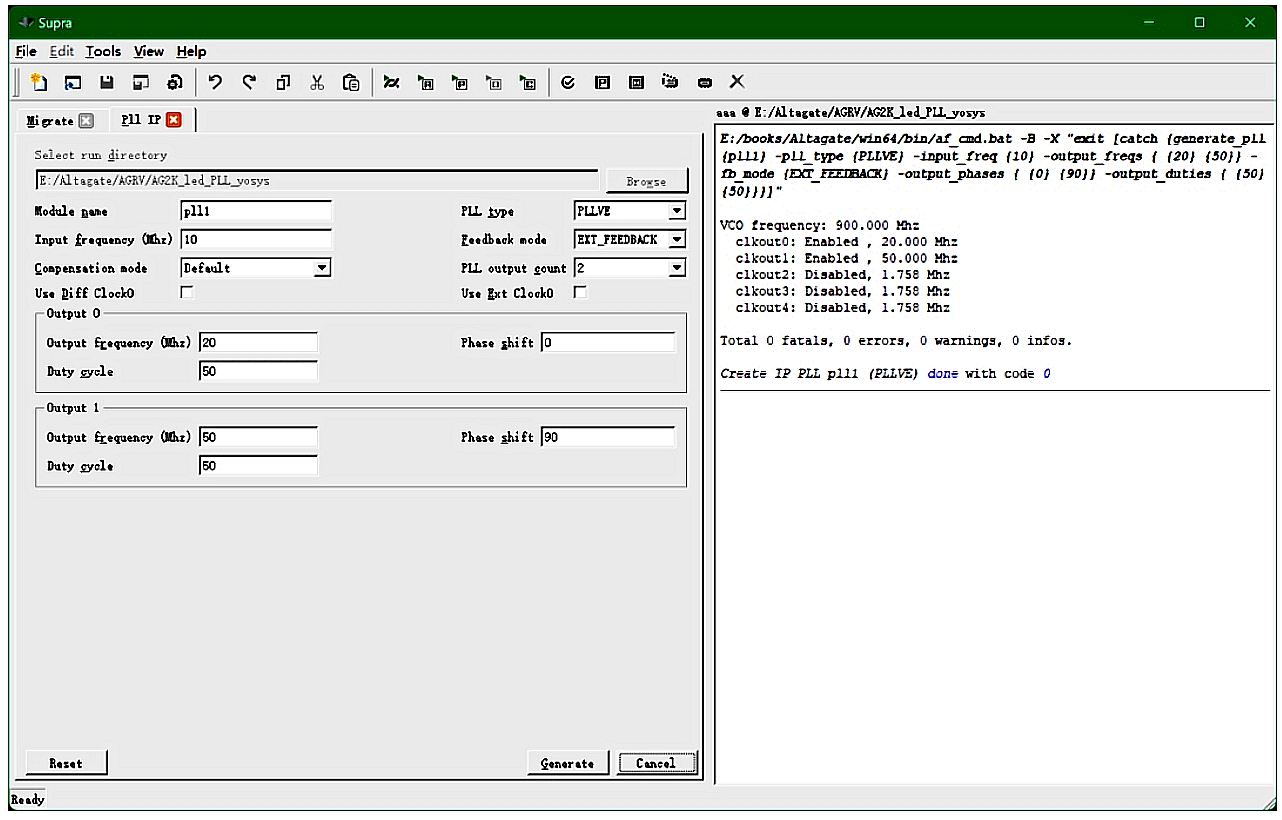
Task: Click the Module name field
Action: click(x=256, y=211)
